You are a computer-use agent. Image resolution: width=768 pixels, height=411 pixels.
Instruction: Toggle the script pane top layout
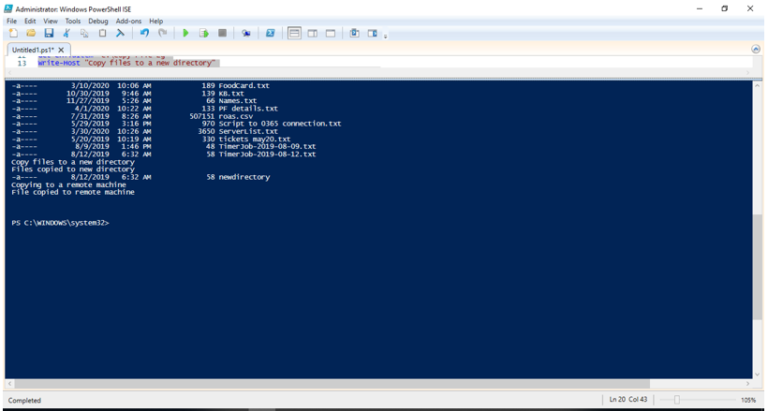click(294, 33)
